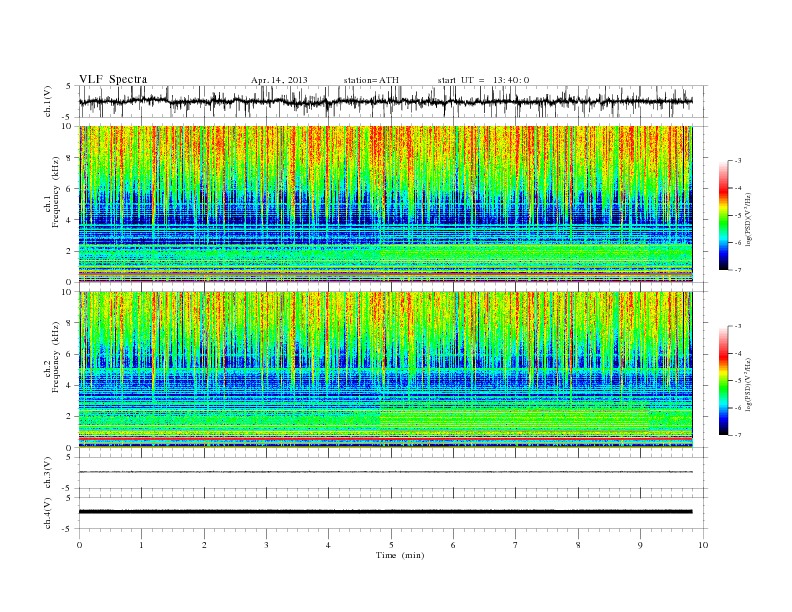Click the "4" kHz tick of ch.2 spectrogram
Viewport: 792px width, 612px height.
coord(70,385)
